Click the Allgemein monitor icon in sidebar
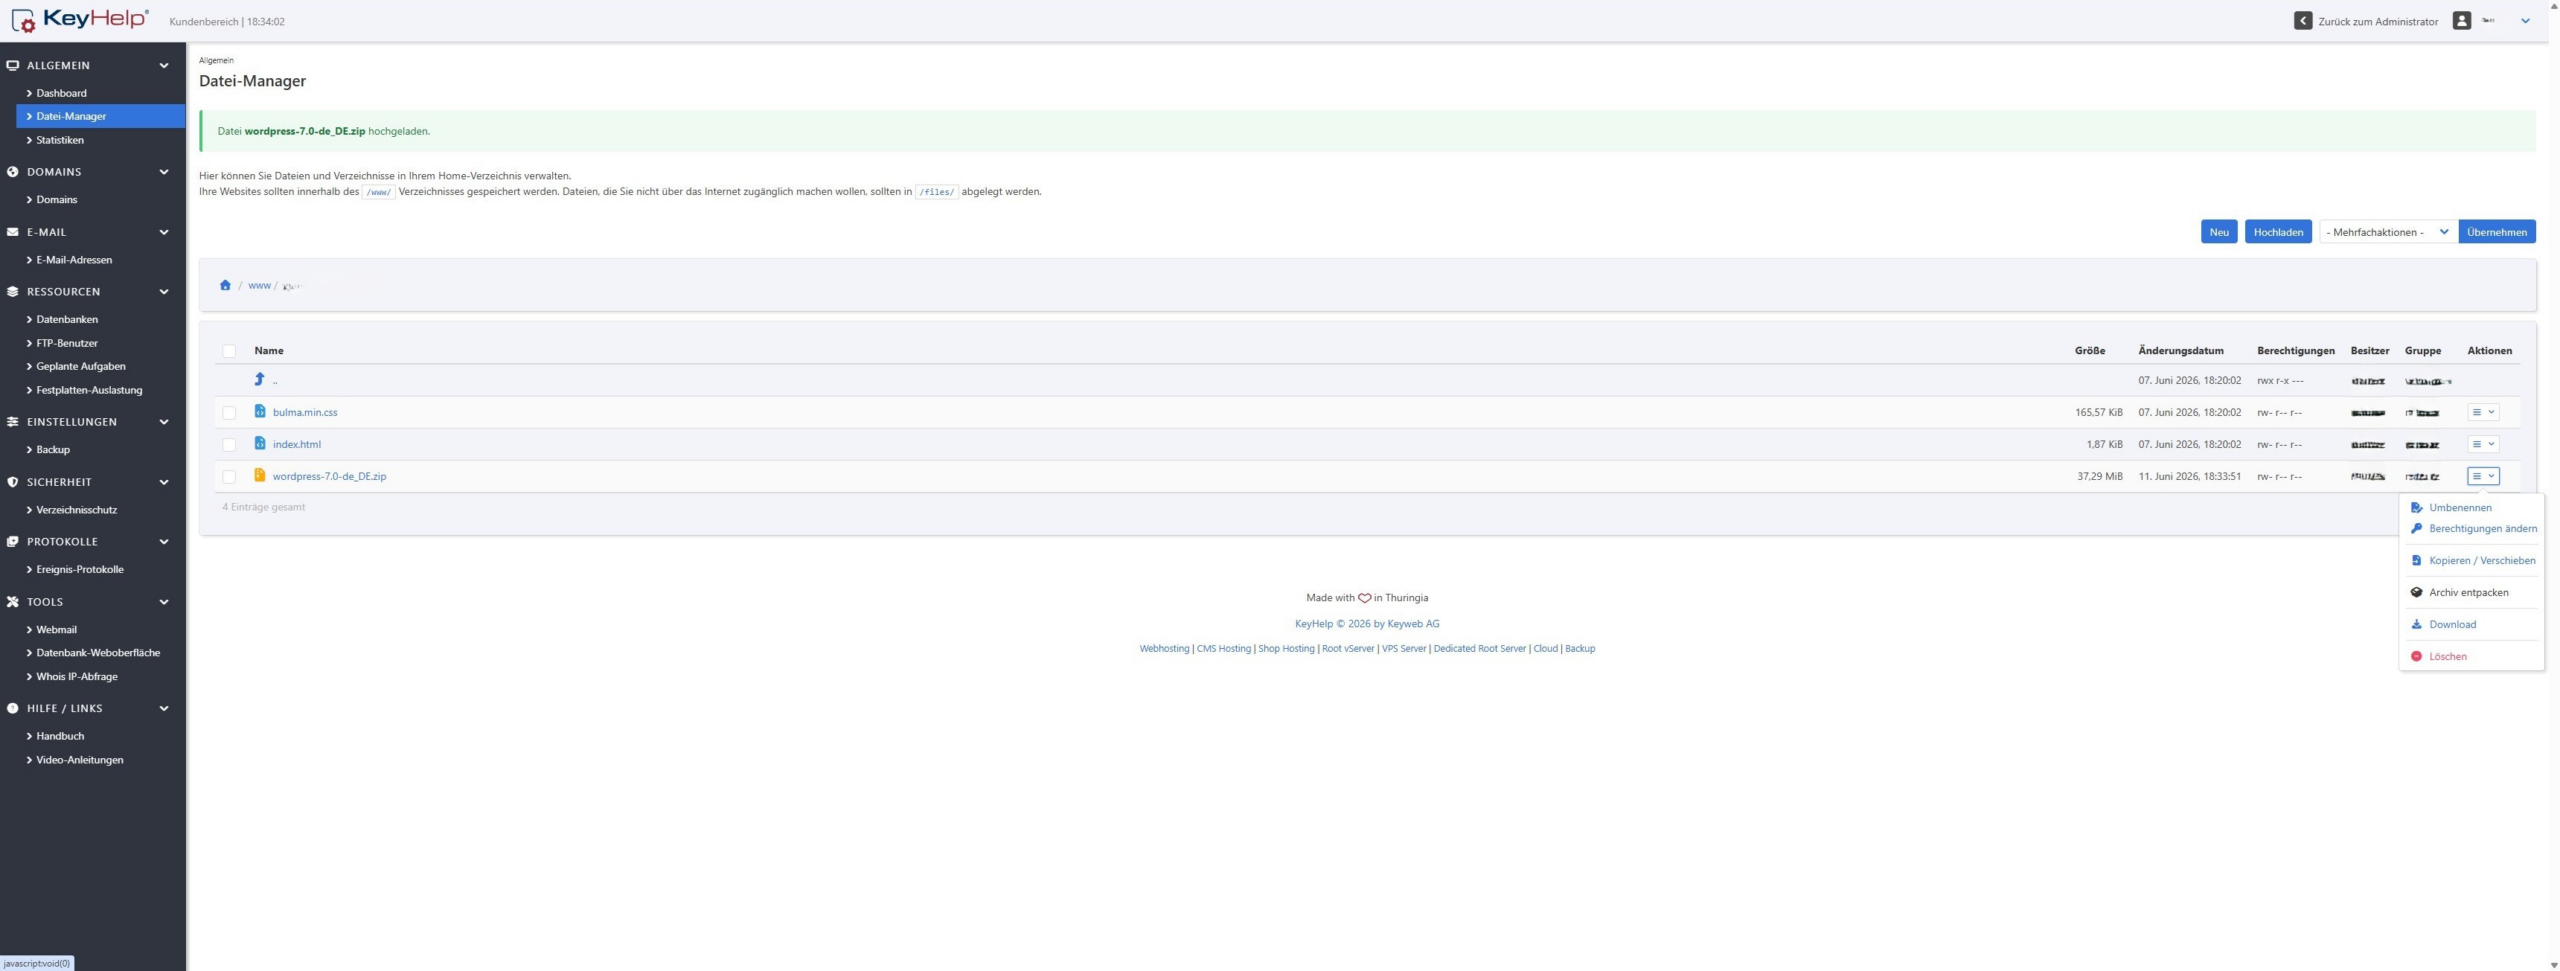Viewport: 2560px width, 971px height. [x=13, y=66]
